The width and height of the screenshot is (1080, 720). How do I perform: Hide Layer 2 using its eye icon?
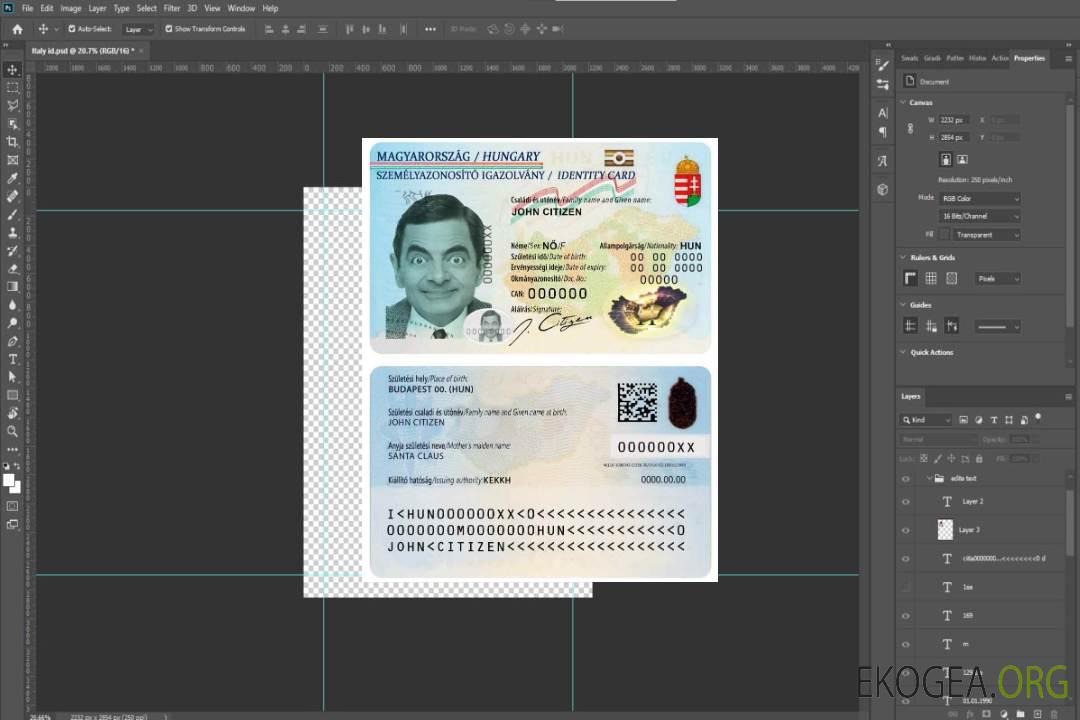pos(906,502)
